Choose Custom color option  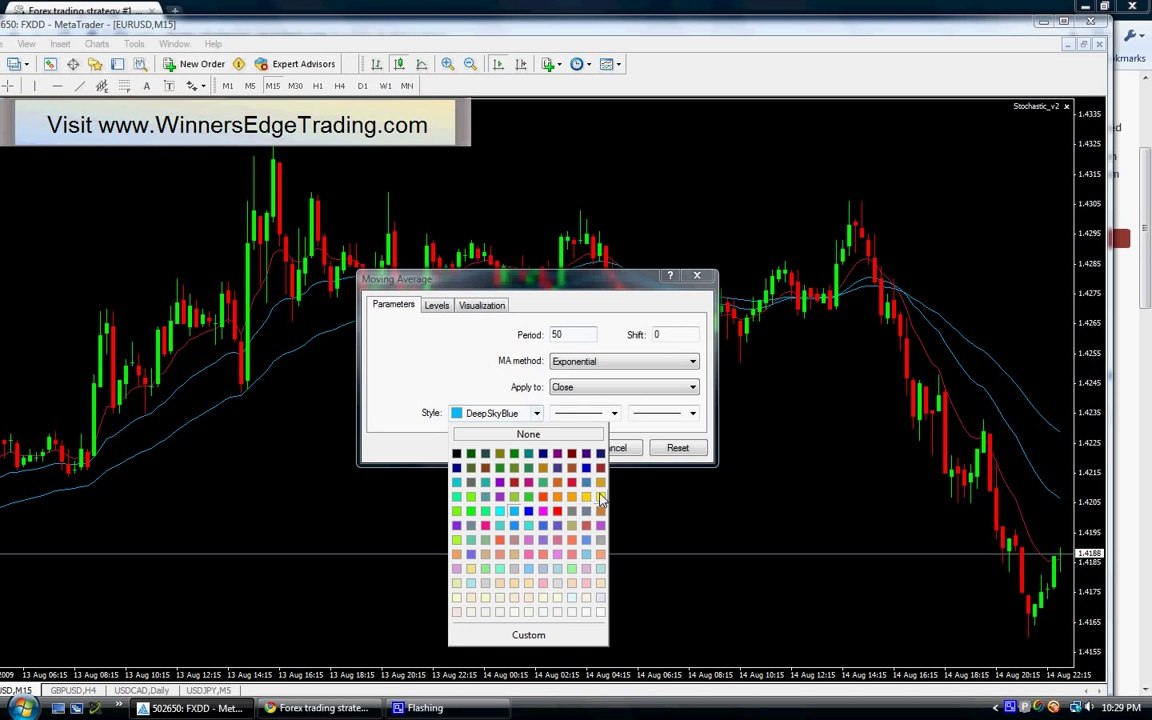point(528,635)
